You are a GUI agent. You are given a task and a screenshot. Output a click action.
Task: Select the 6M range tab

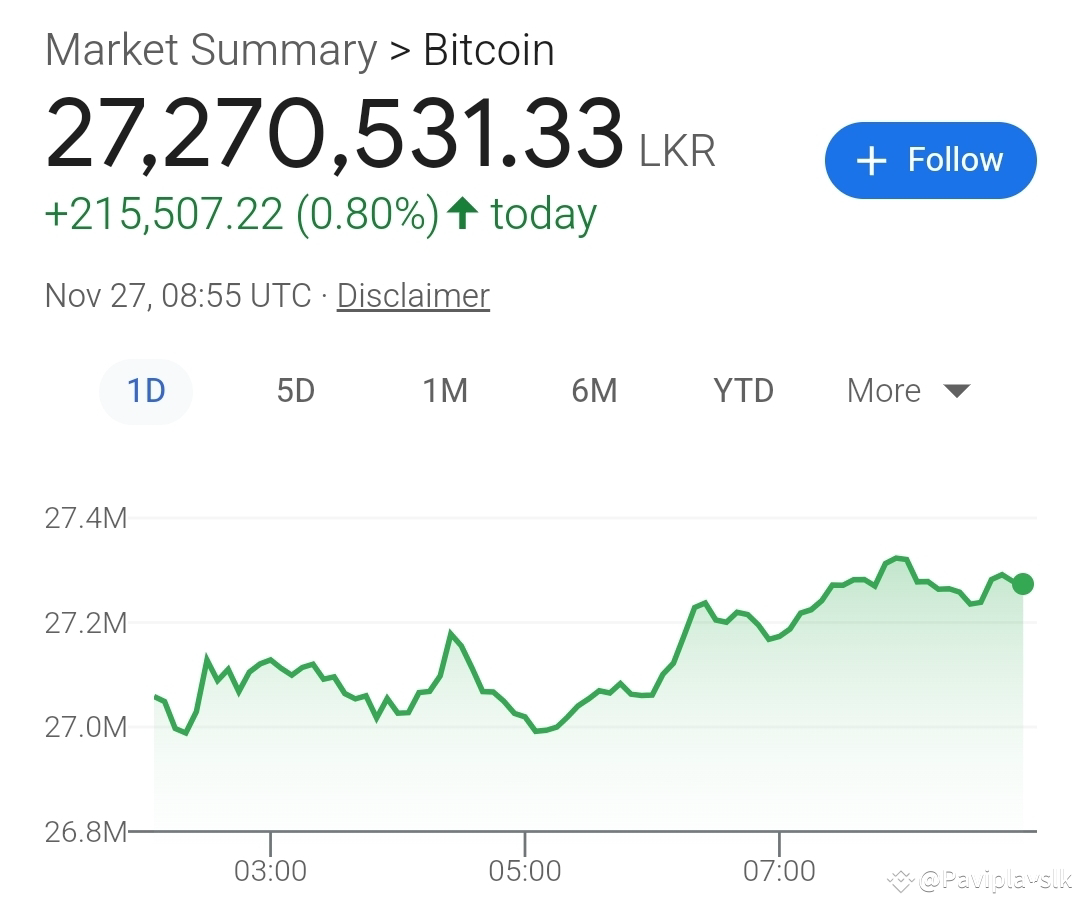pyautogui.click(x=594, y=391)
